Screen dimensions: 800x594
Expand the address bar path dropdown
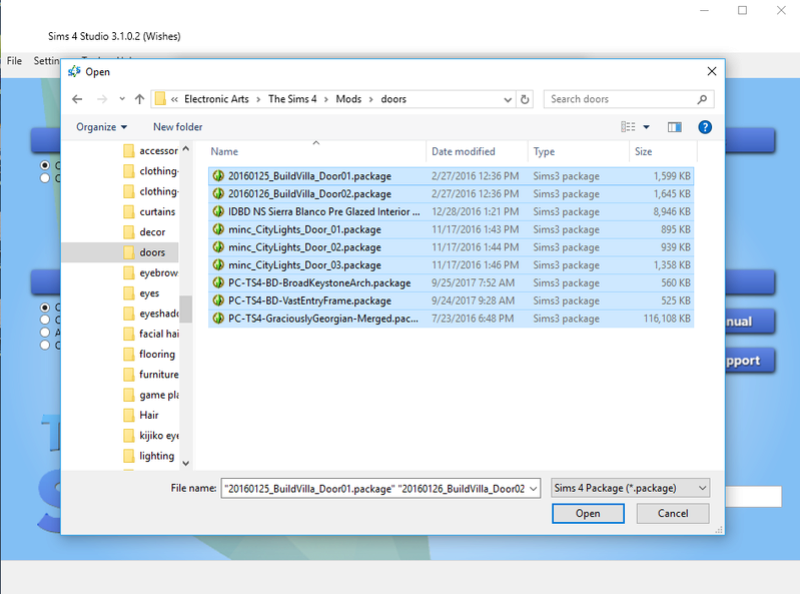point(508,100)
